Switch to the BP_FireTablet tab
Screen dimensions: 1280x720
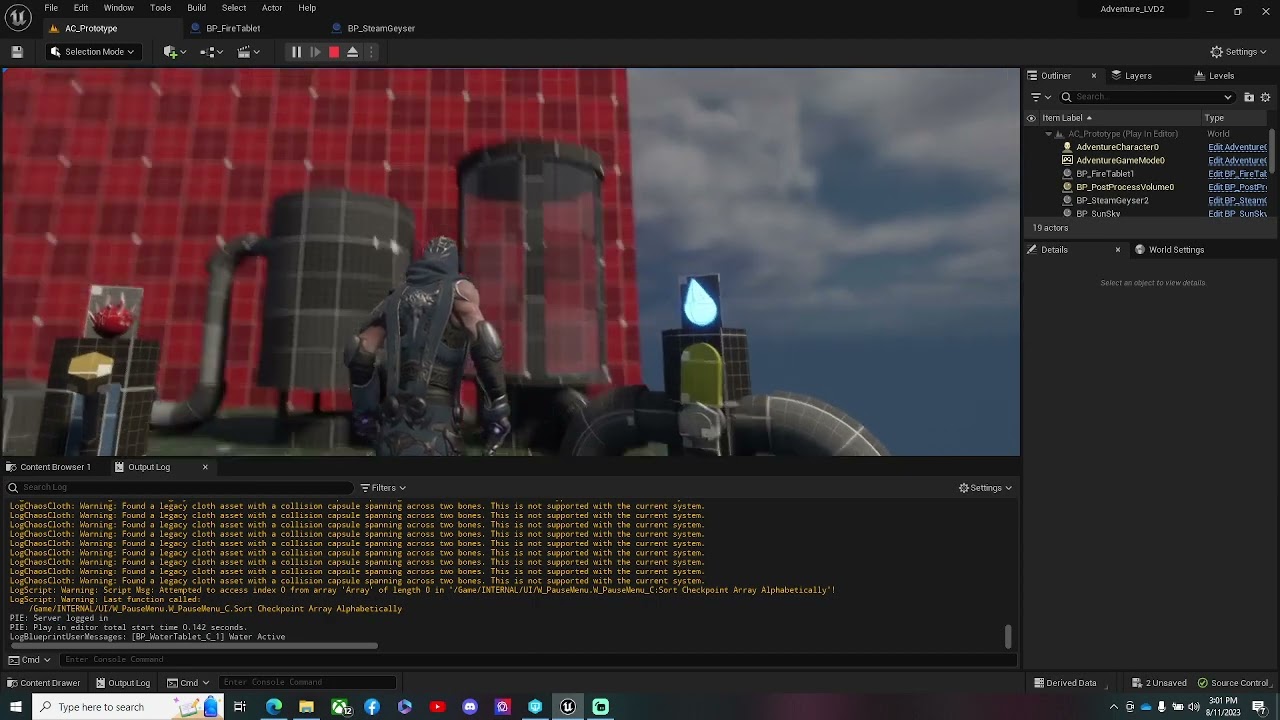233,28
